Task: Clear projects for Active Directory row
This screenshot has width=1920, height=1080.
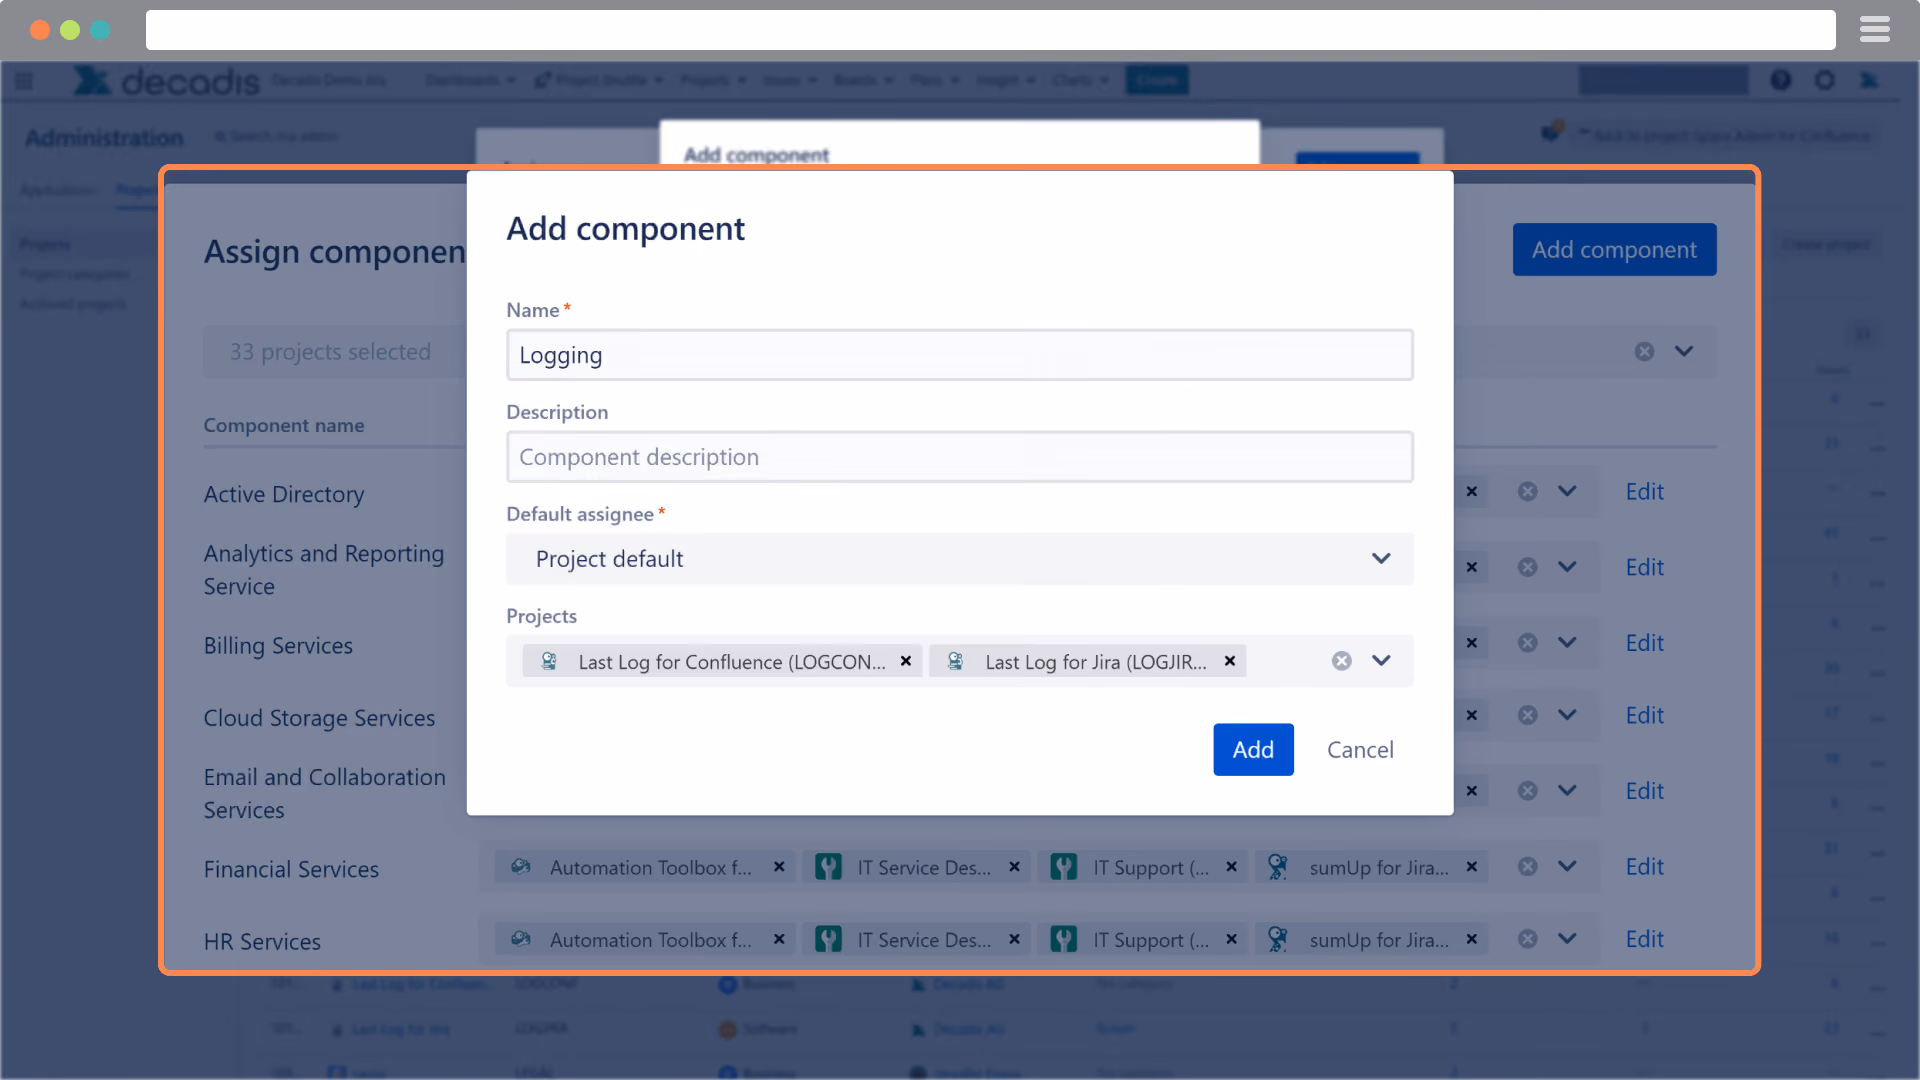Action: coord(1527,492)
